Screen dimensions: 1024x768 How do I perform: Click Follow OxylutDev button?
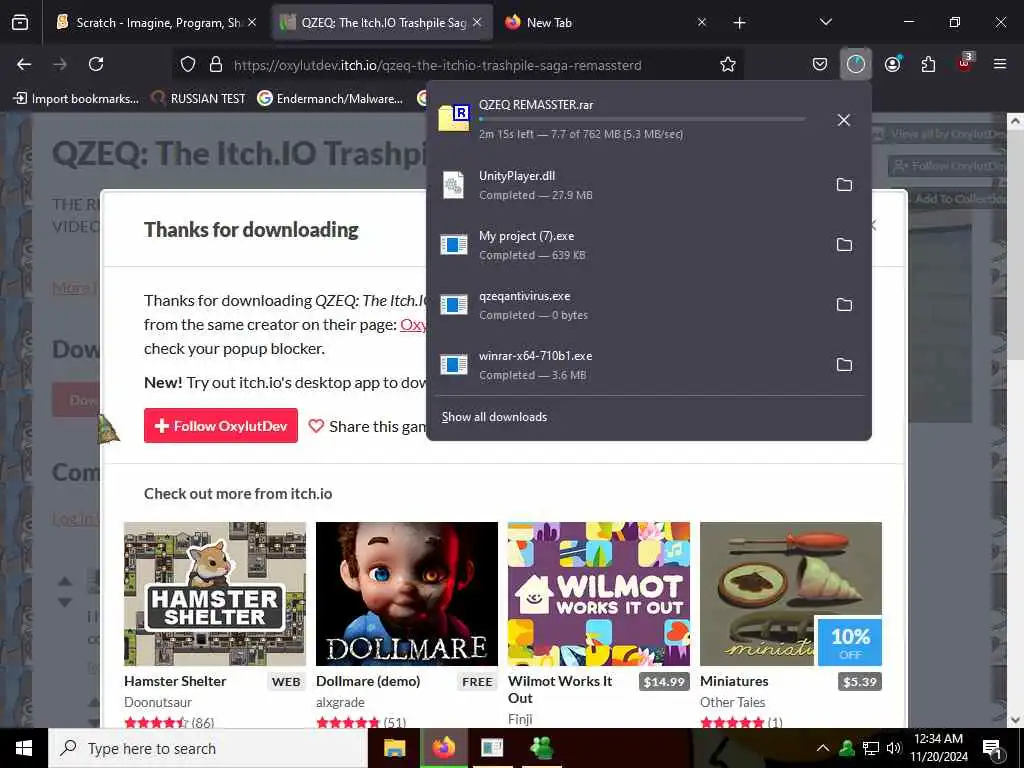pos(221,426)
